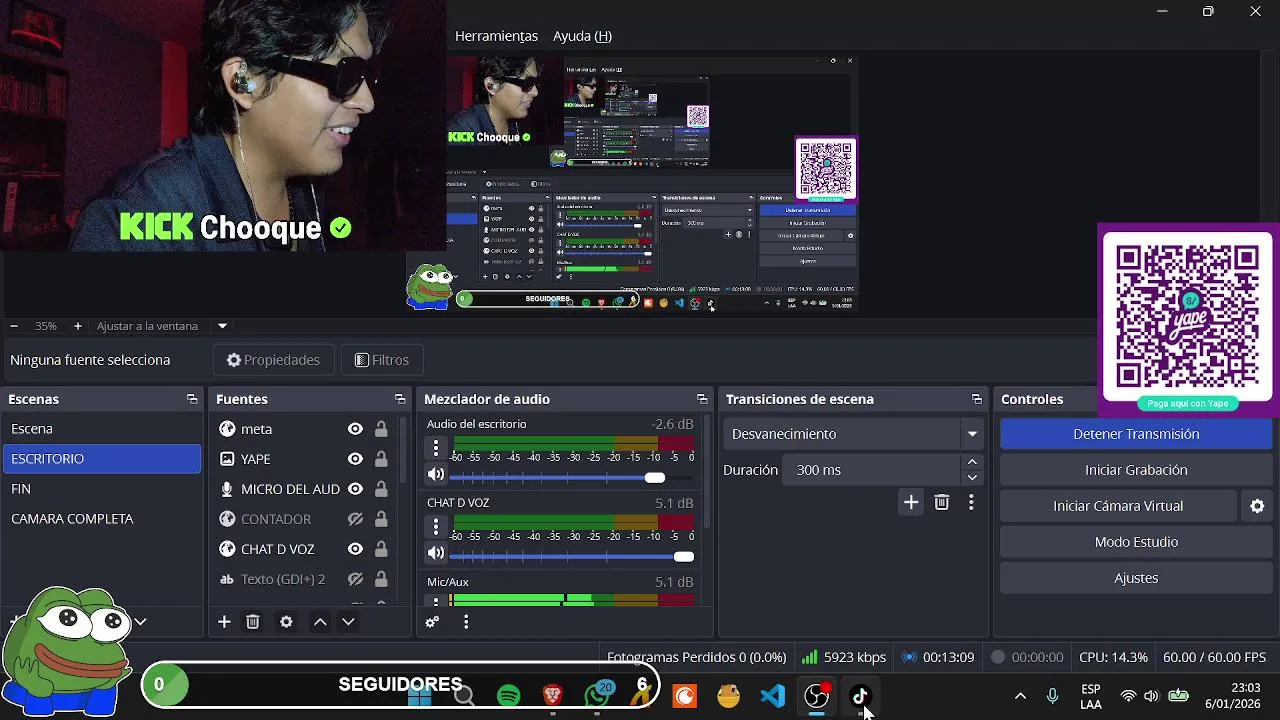Screen dimensions: 1280x720
Task: Decrease transition duration with down stepper
Action: 972,477
